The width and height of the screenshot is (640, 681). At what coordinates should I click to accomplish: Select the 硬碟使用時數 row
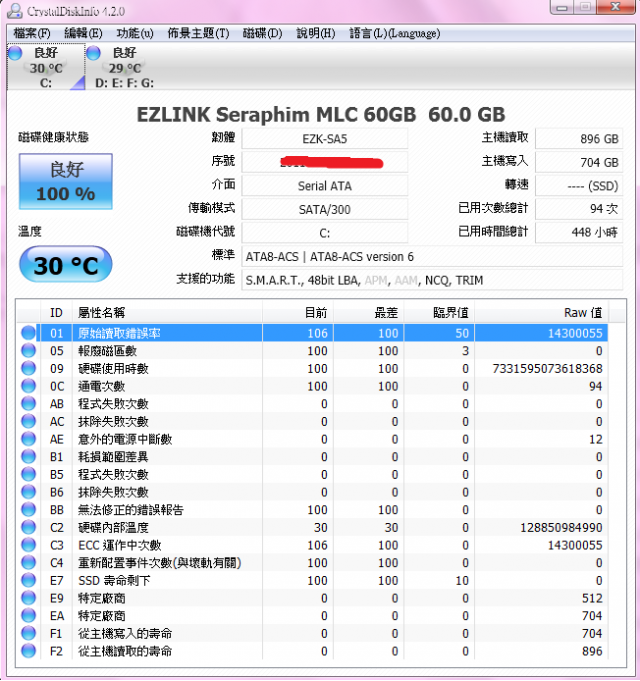pyautogui.click(x=313, y=369)
